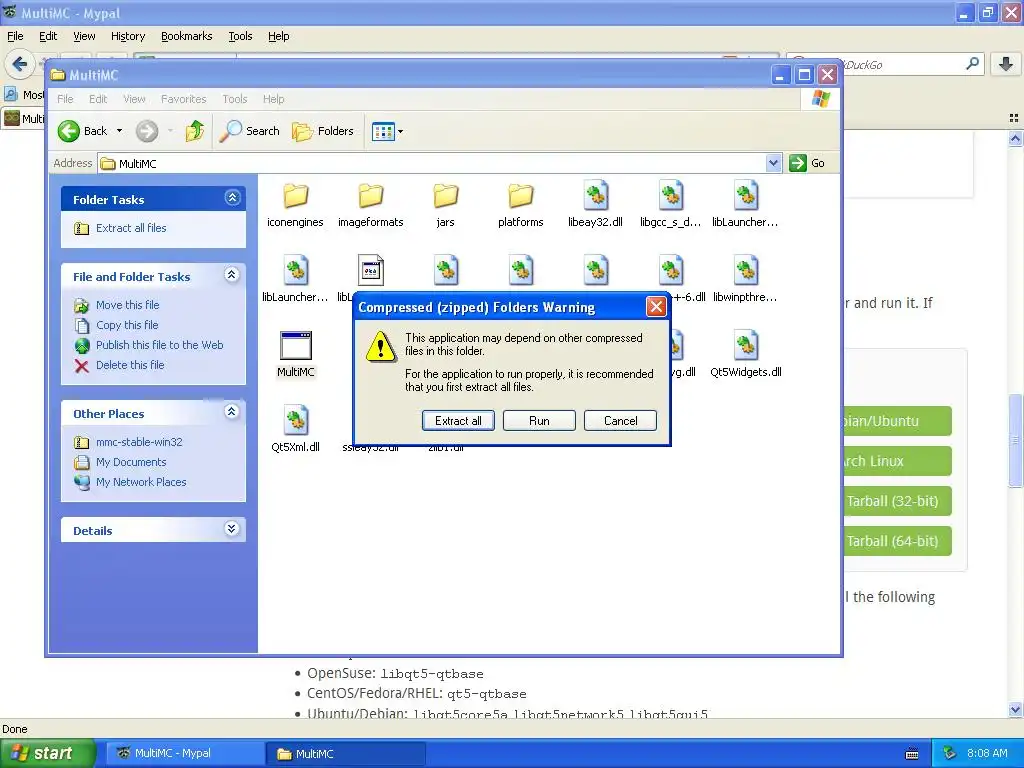Click the browser page scrollbar up arrow
Viewport: 1024px width, 768px height.
(1016, 138)
